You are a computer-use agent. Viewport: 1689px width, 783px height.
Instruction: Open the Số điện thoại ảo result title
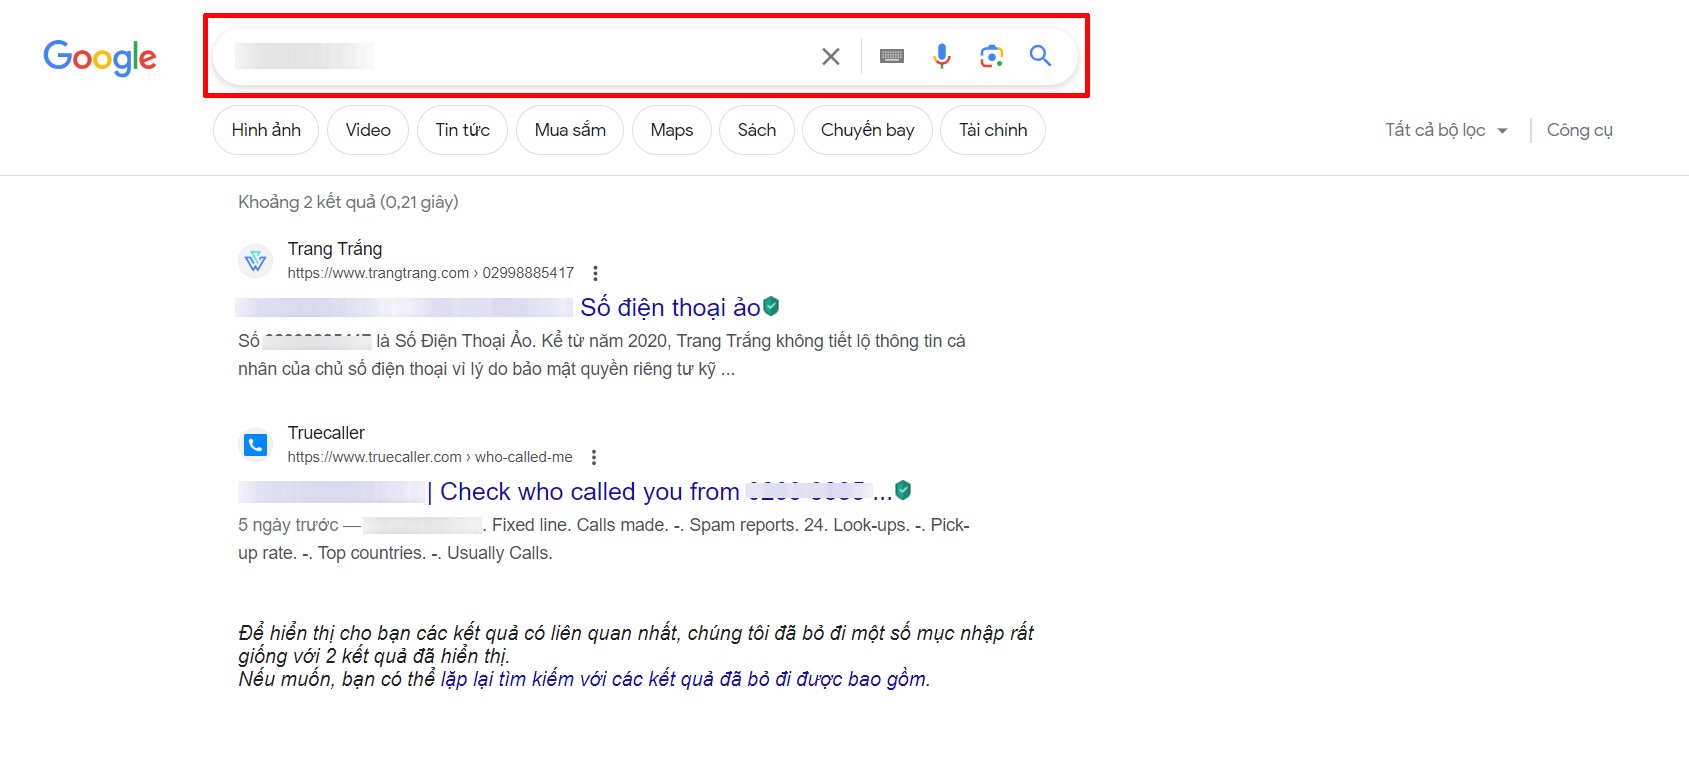coord(670,307)
